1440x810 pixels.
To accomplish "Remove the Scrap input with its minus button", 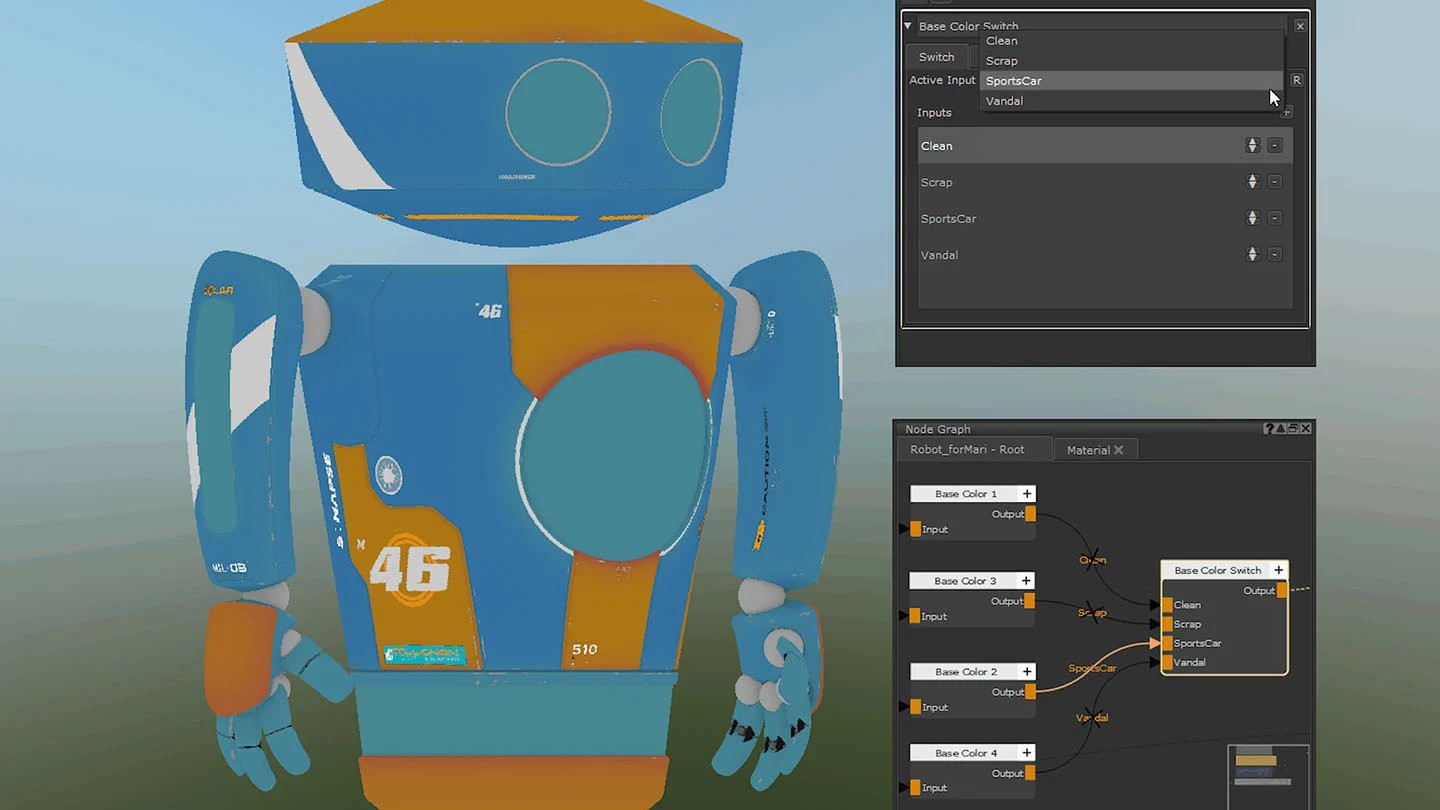I will click(1275, 182).
